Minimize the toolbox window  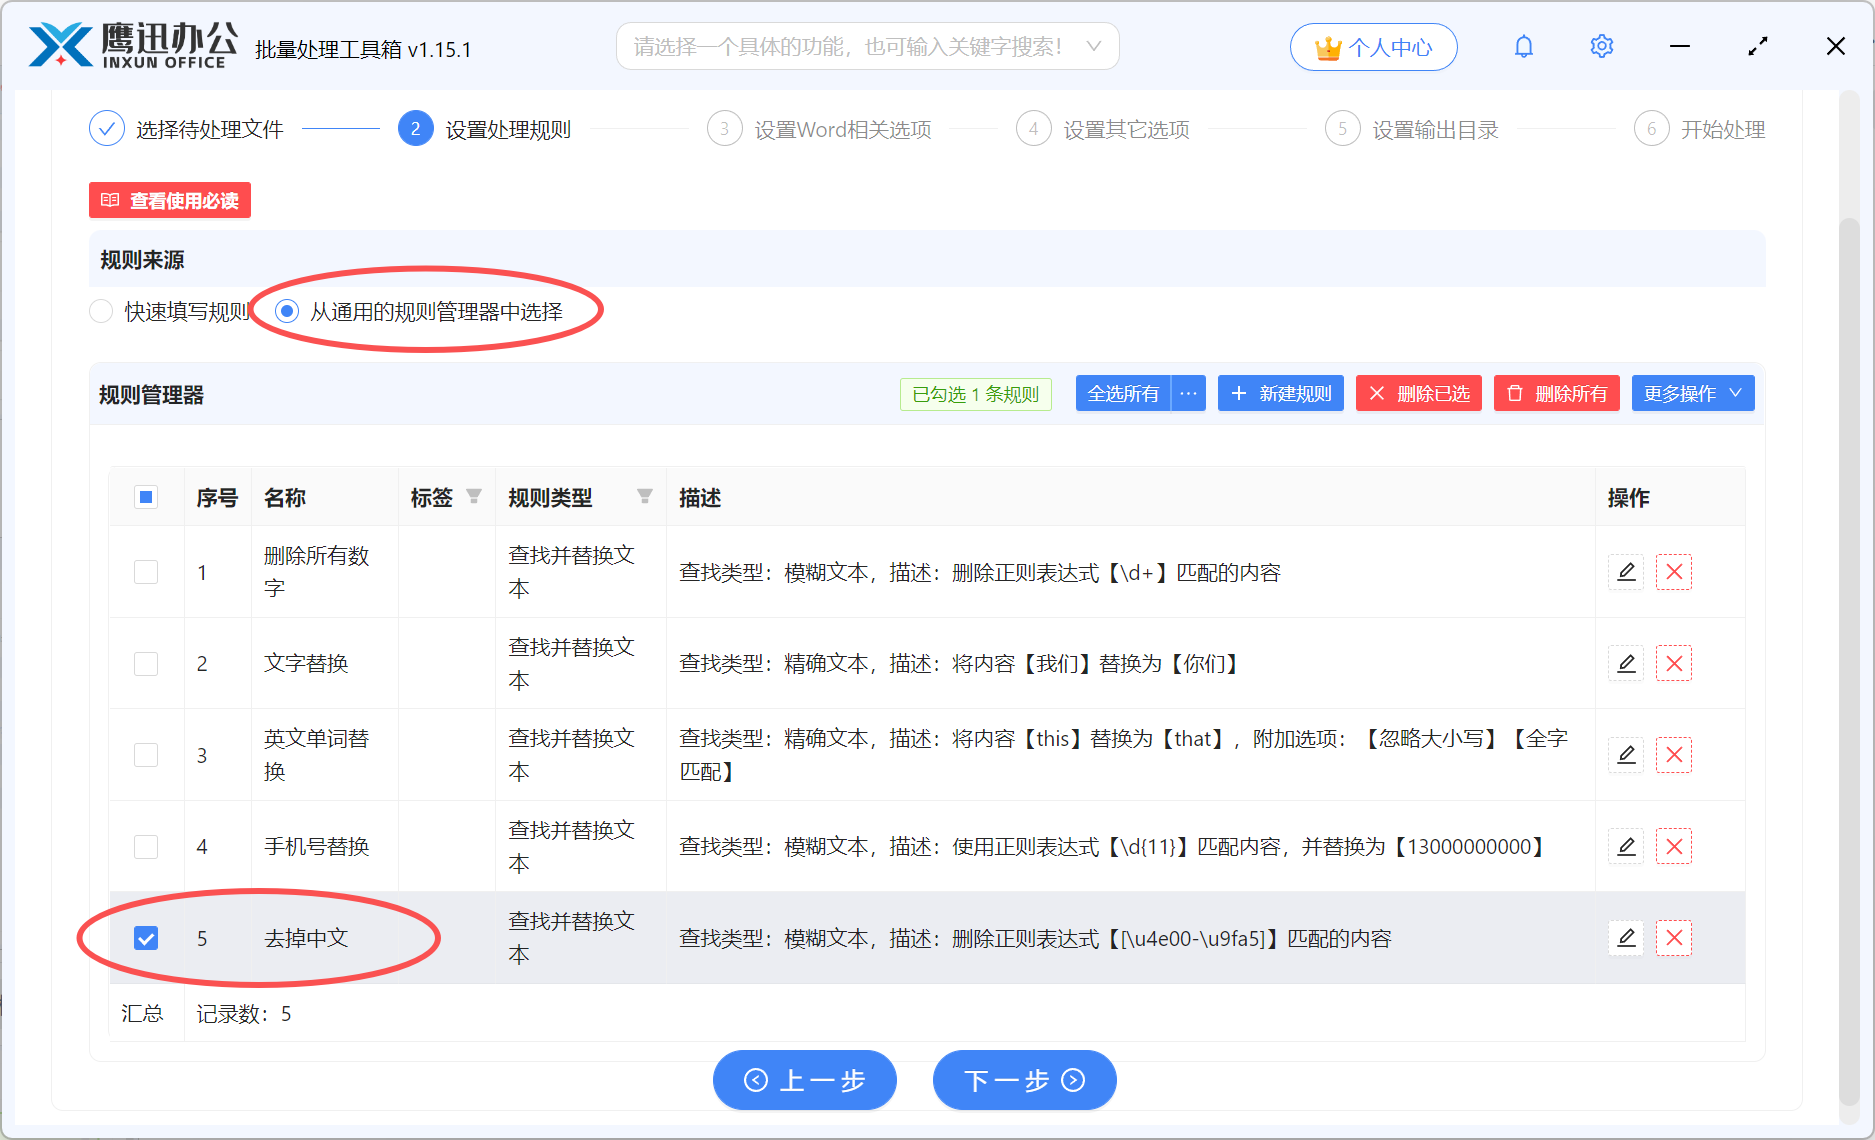[x=1679, y=47]
